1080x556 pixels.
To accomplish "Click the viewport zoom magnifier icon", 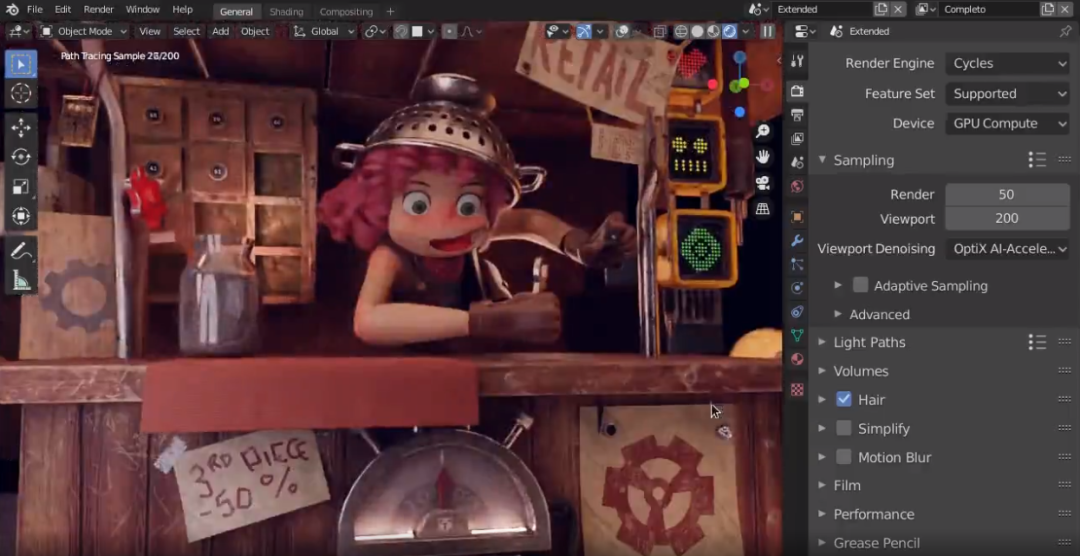I will (762, 131).
